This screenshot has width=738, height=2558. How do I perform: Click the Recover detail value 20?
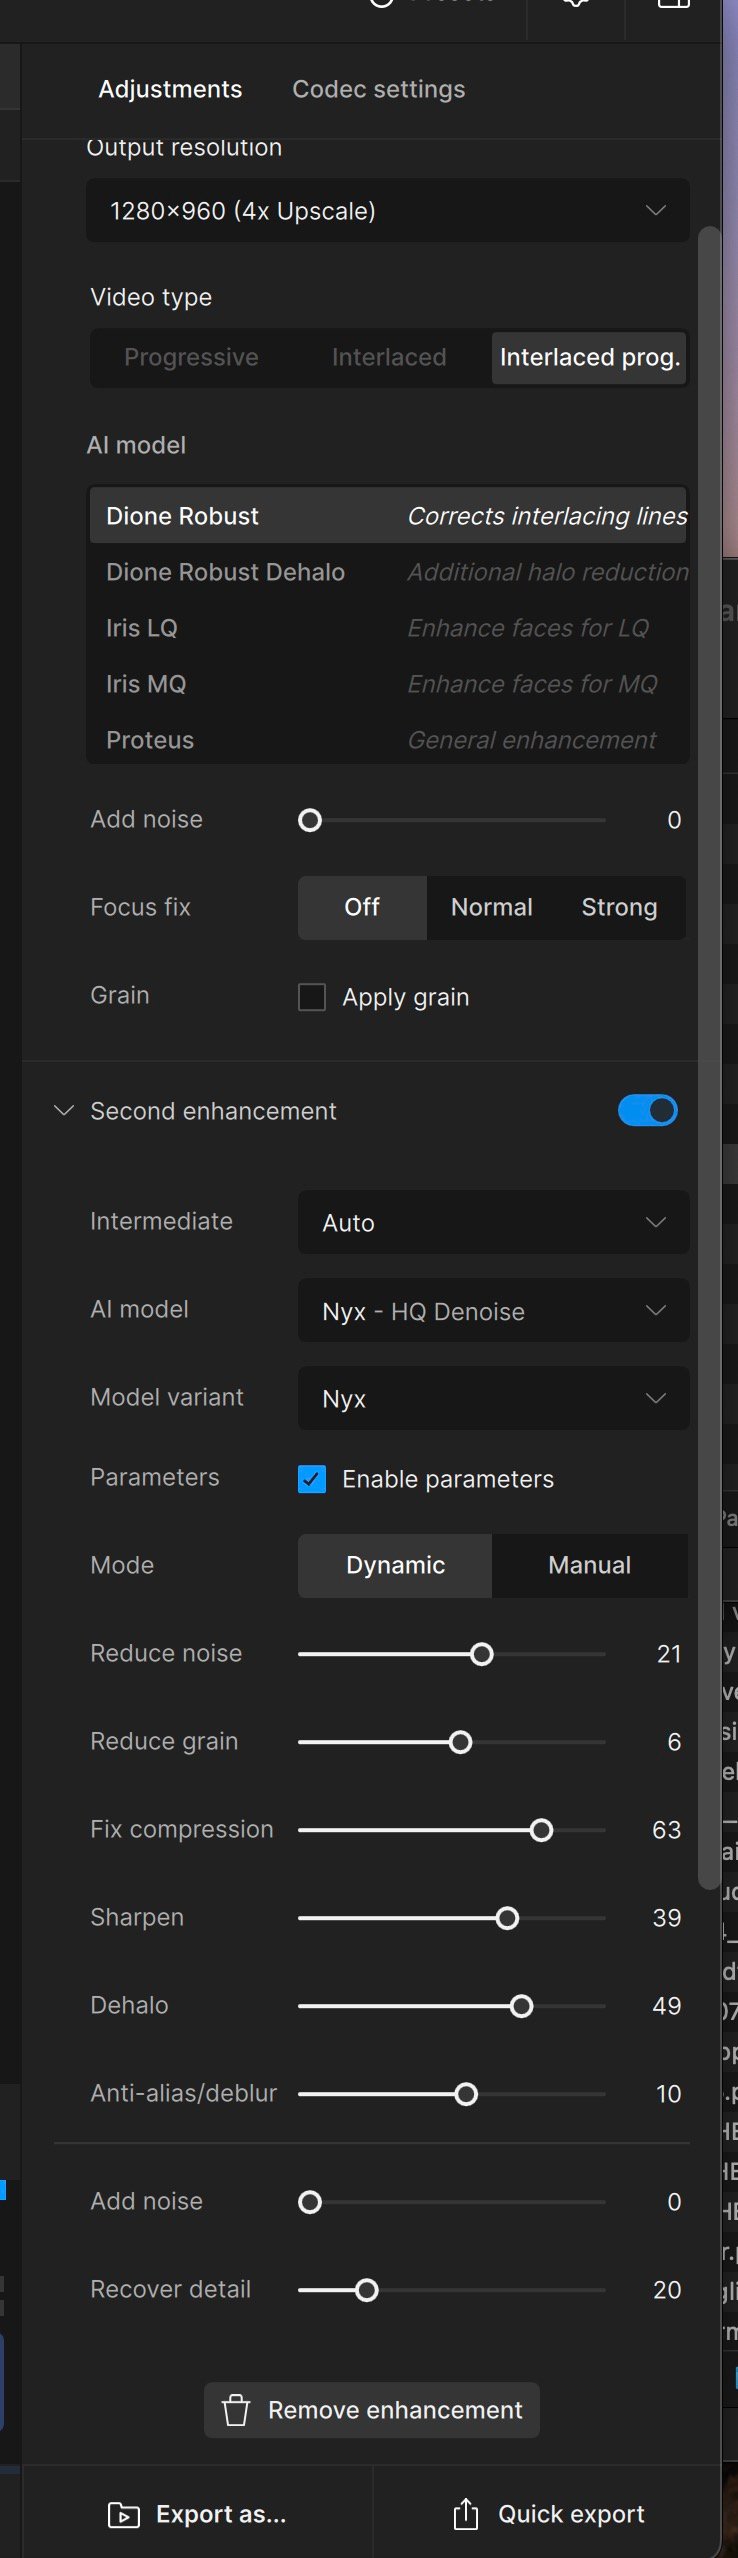click(667, 2291)
